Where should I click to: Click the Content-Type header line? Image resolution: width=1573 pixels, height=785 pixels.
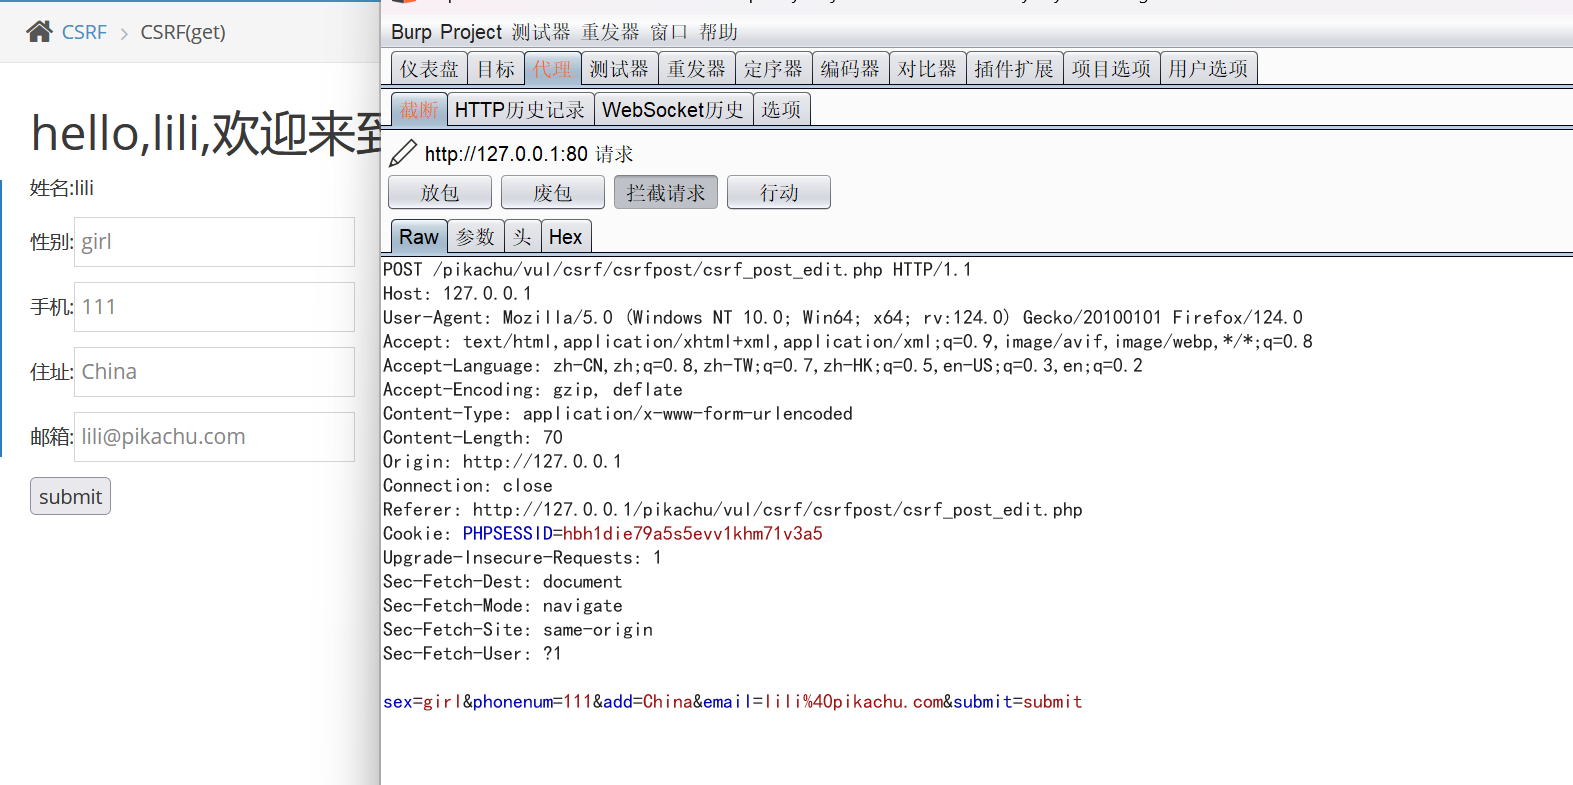[x=618, y=414]
